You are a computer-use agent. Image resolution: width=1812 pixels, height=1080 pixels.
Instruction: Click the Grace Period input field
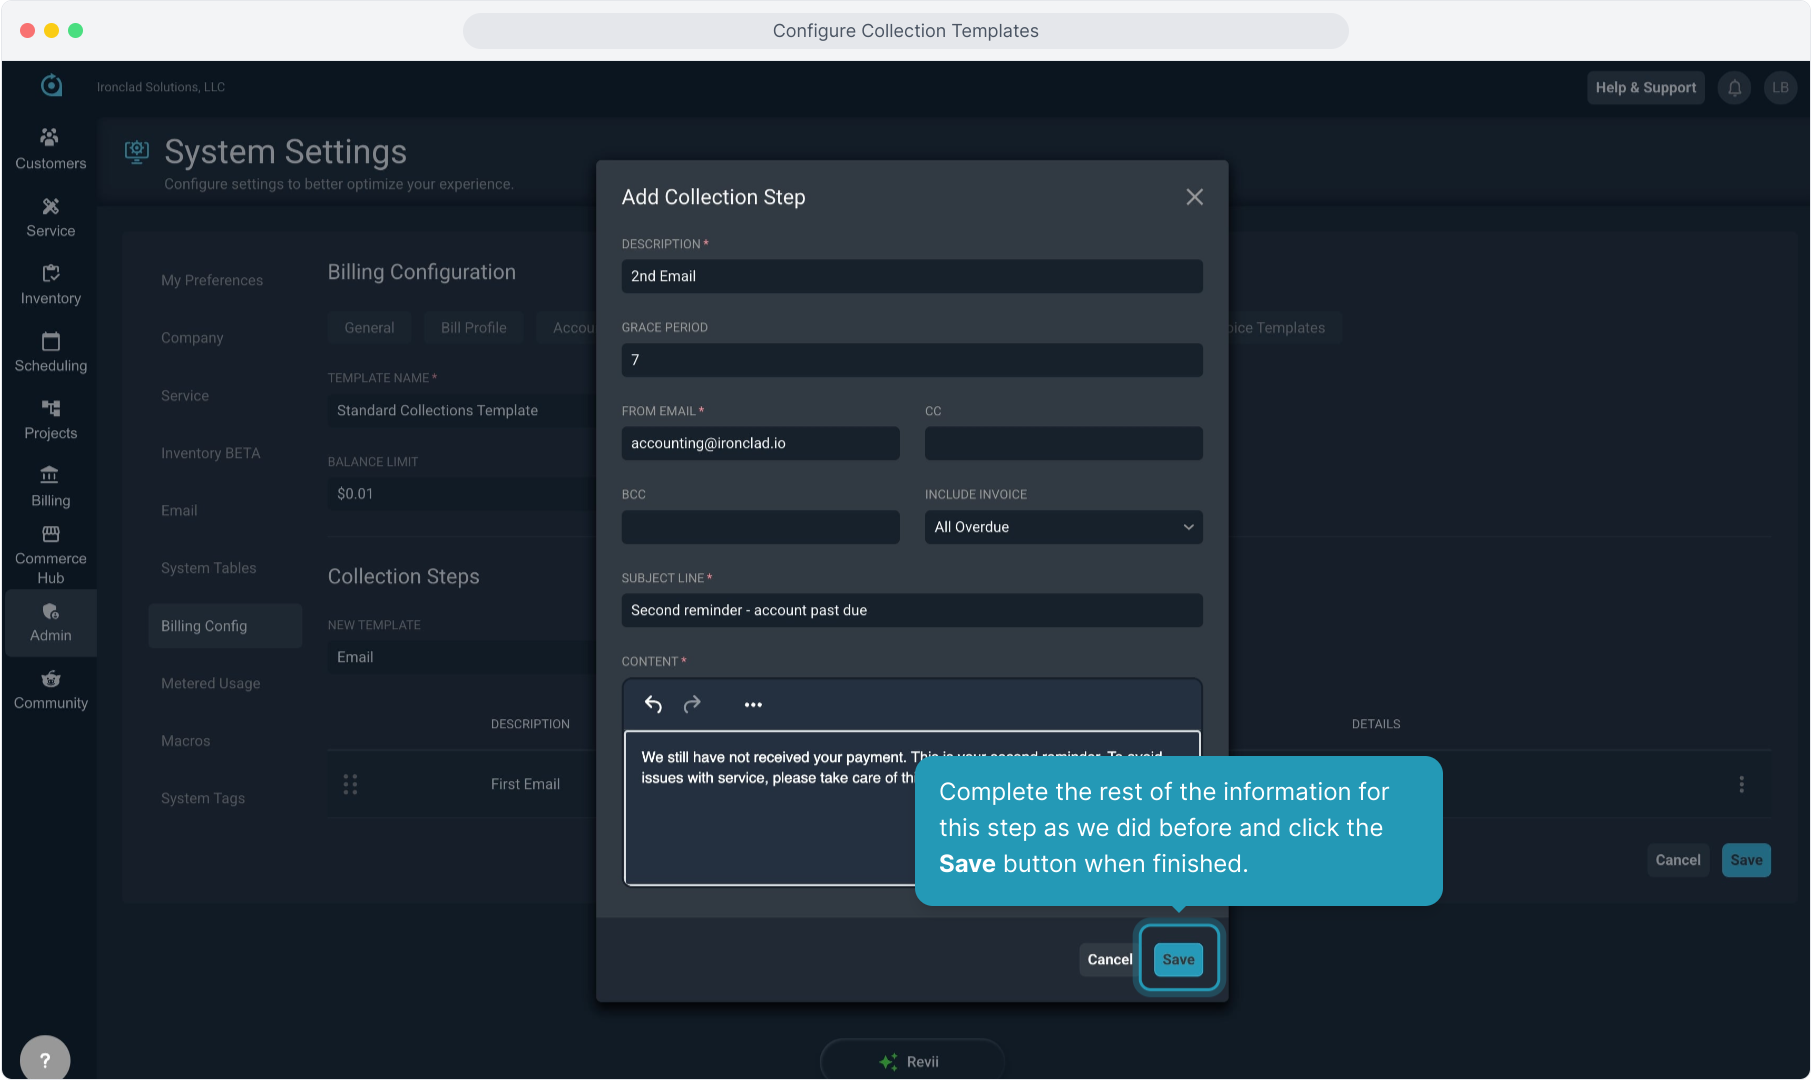pos(911,360)
